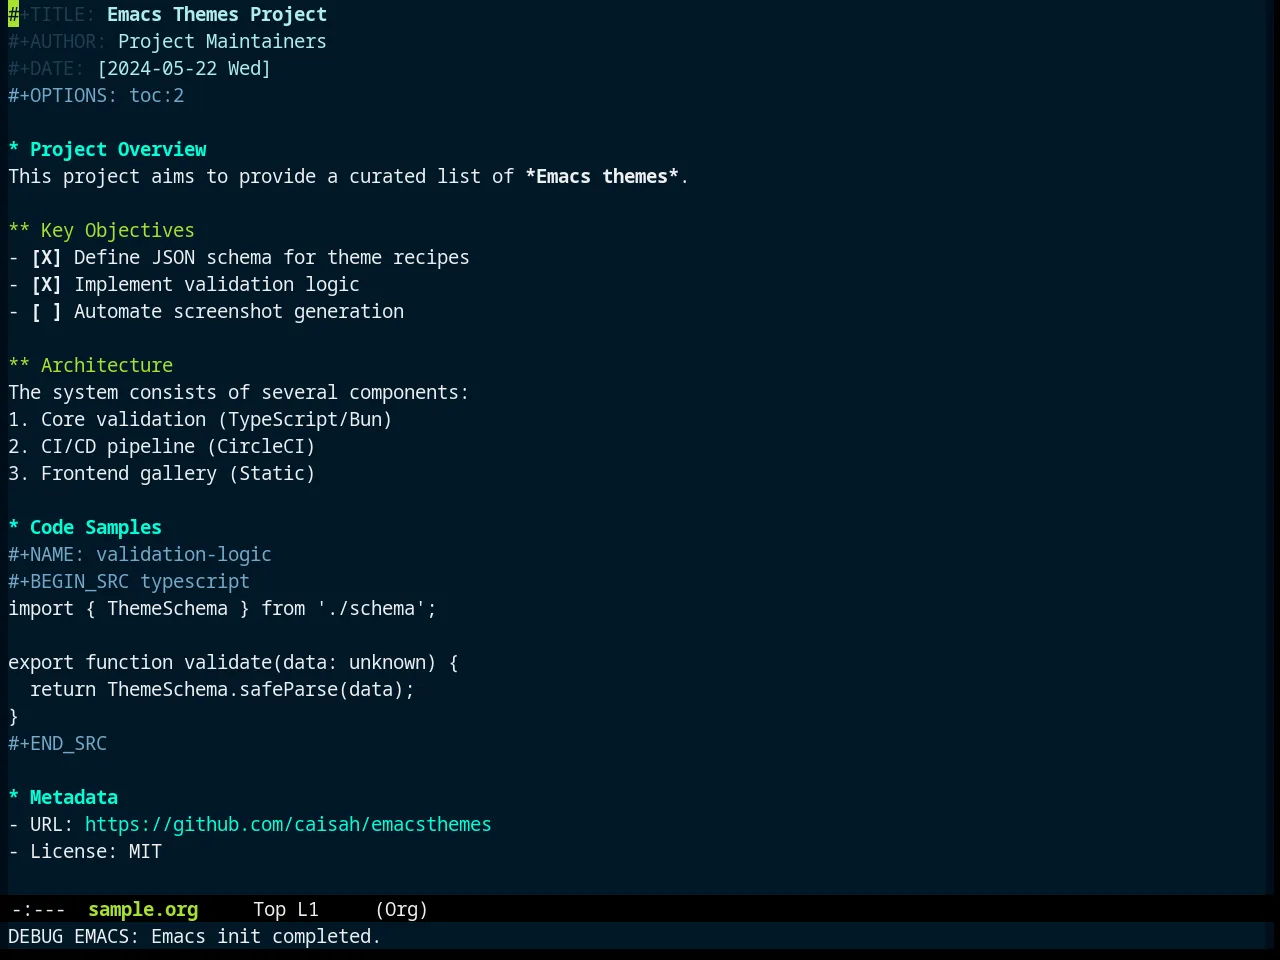Click the echo area message 'Emacs init completed.'

pos(266,937)
